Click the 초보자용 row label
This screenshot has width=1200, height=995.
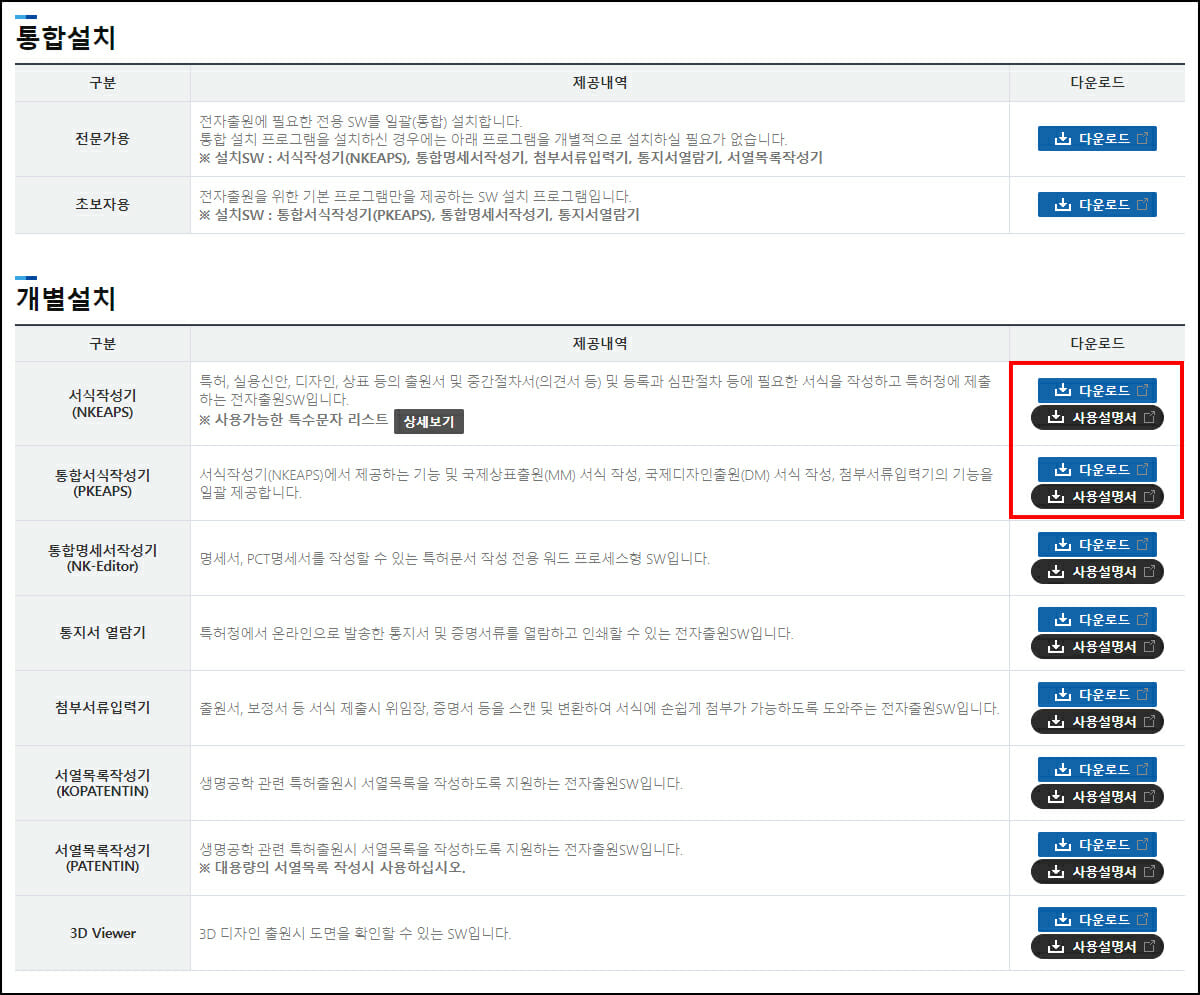[x=102, y=204]
